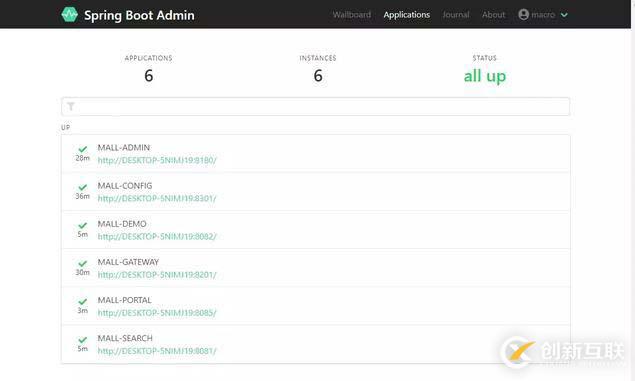Open the Wallboard menu item
This screenshot has height=381, width=635.
coord(352,15)
